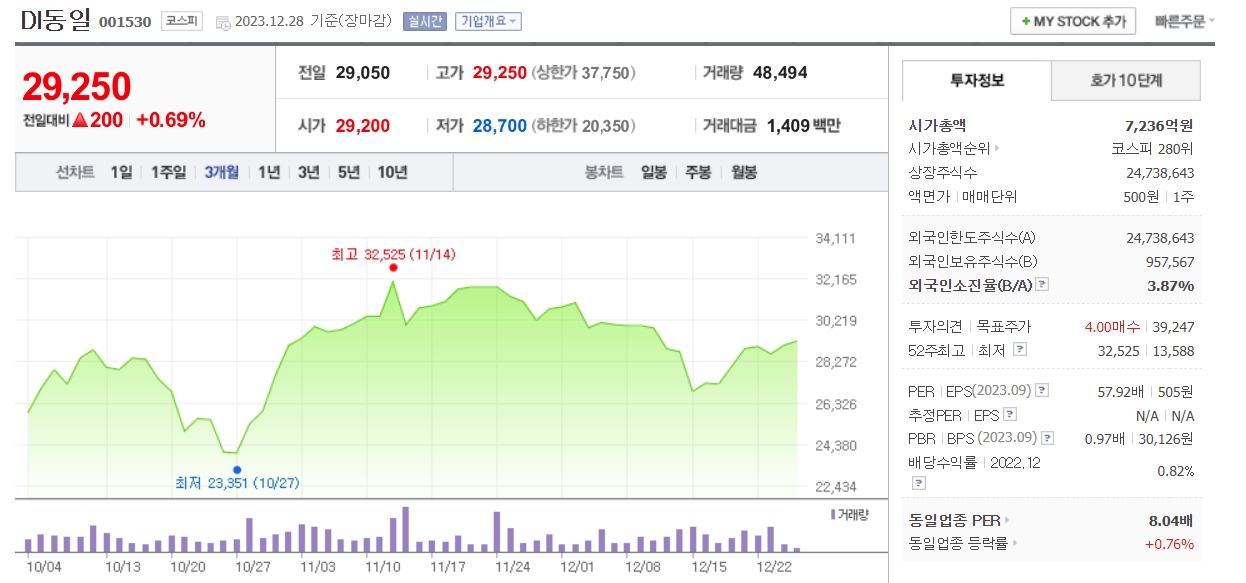Screen dimensions: 1246x583
Task: Click help icon next to PER EPS(2023.09)
Action: pyautogui.click(x=1042, y=390)
